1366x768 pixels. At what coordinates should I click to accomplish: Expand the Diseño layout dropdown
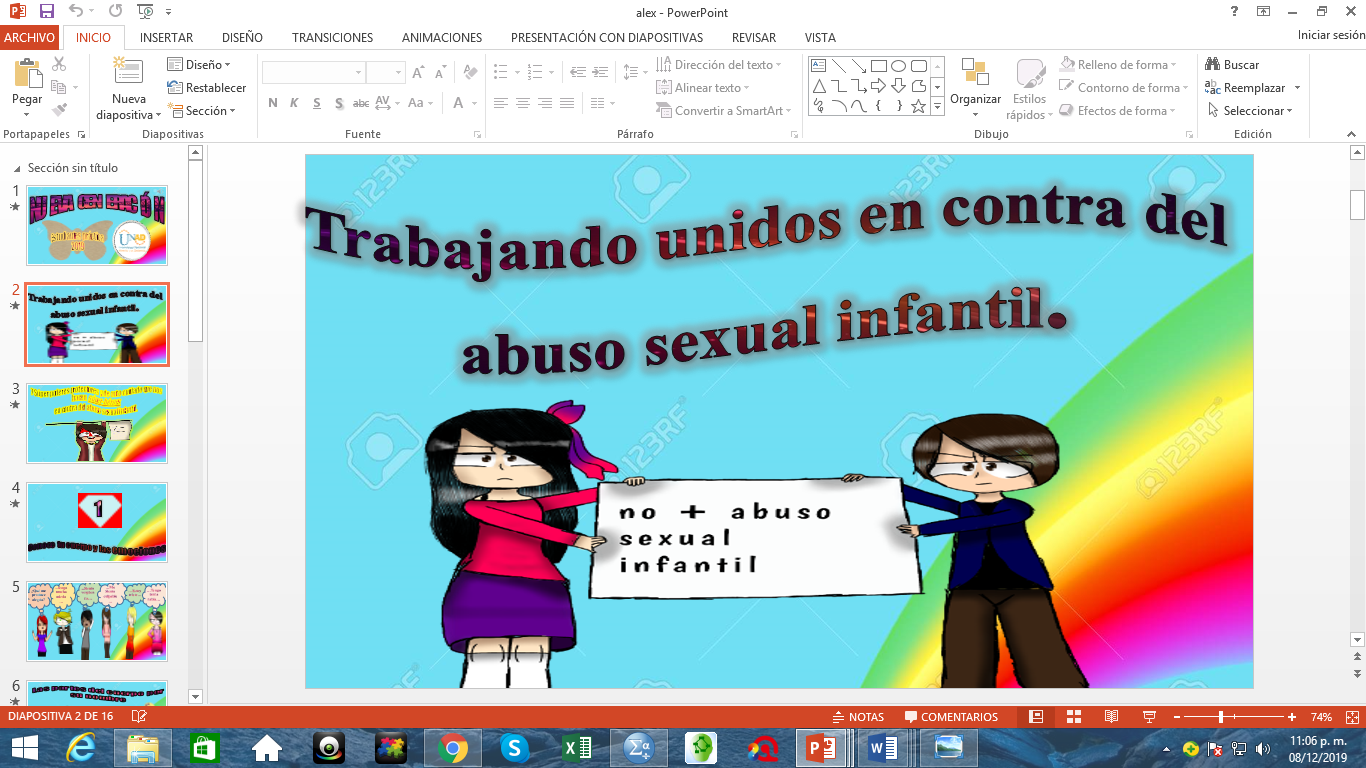(x=199, y=65)
